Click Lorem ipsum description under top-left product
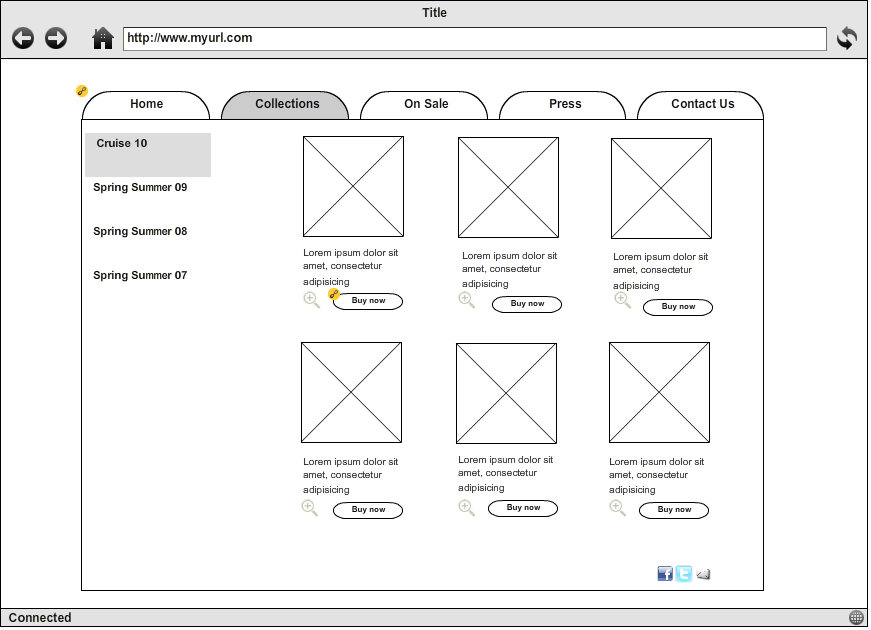The image size is (871, 630). [351, 267]
